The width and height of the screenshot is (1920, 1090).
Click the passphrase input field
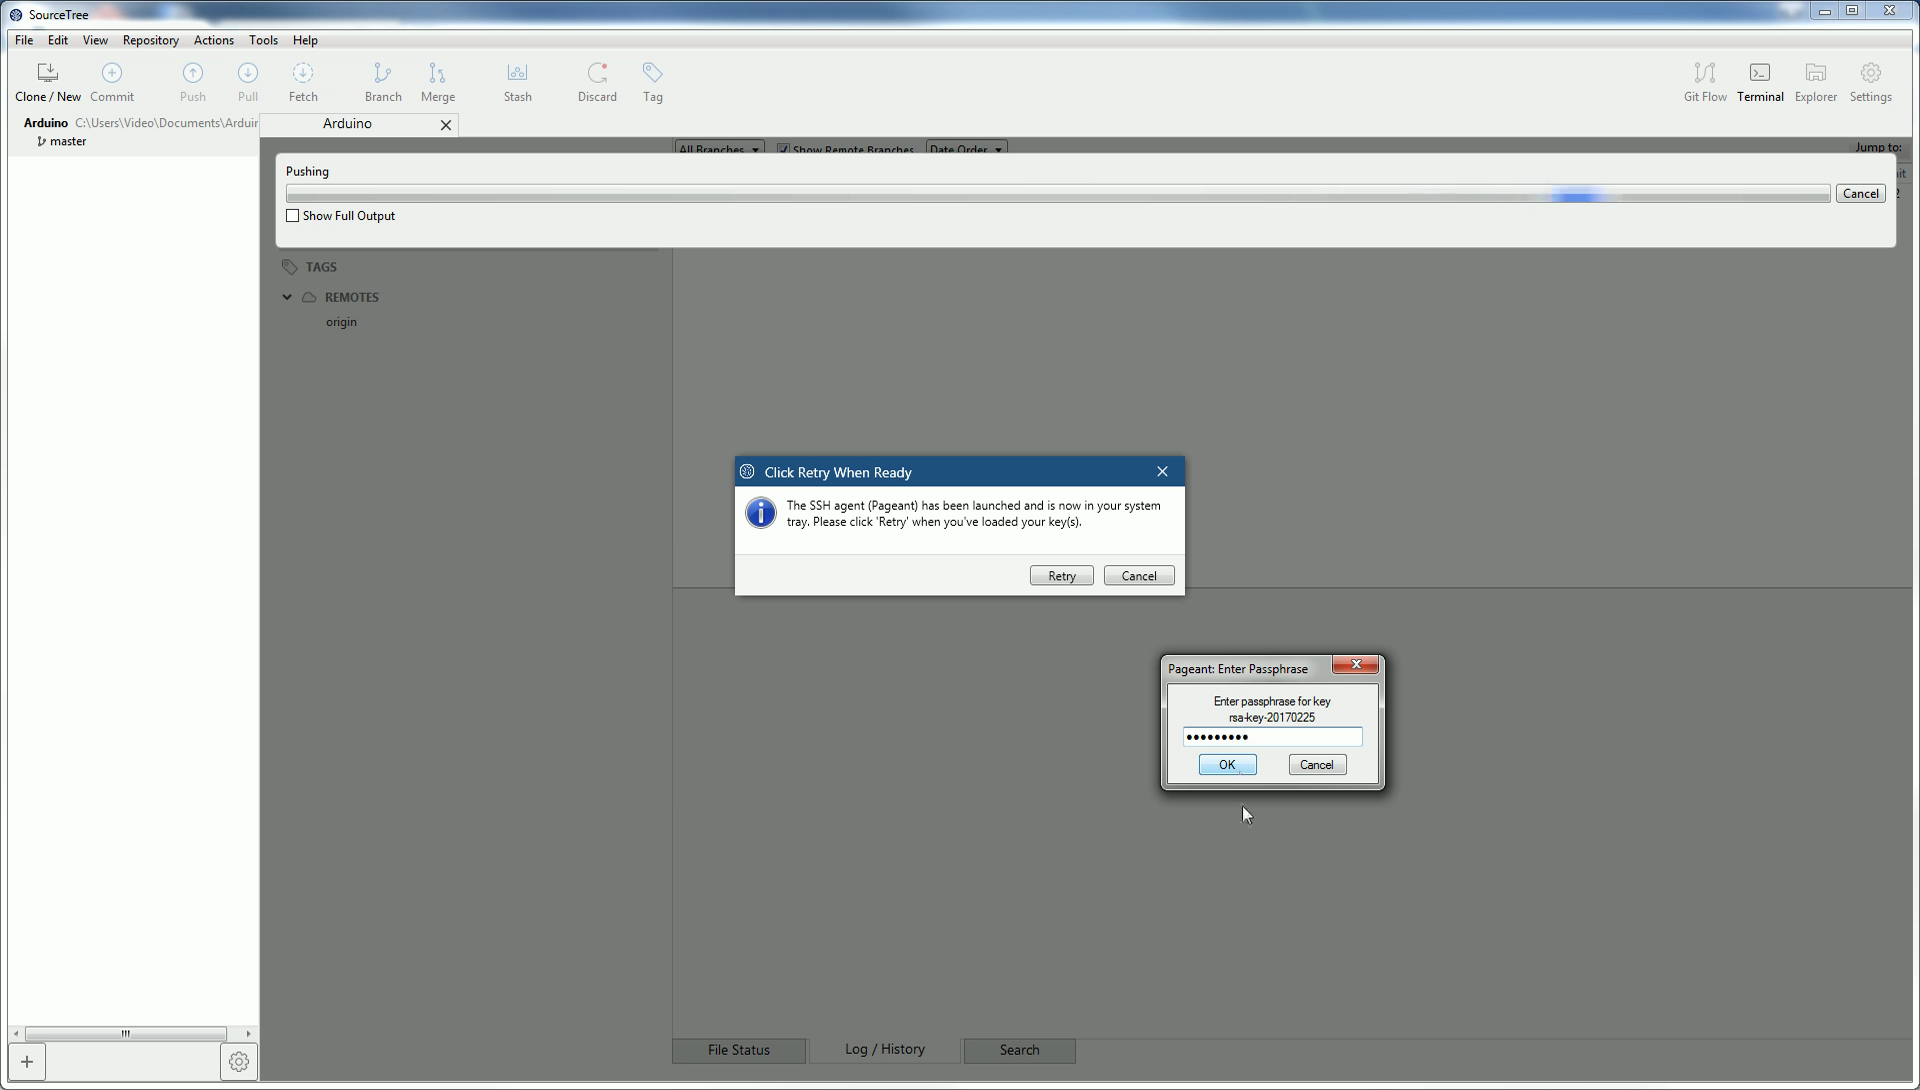[x=1272, y=737]
